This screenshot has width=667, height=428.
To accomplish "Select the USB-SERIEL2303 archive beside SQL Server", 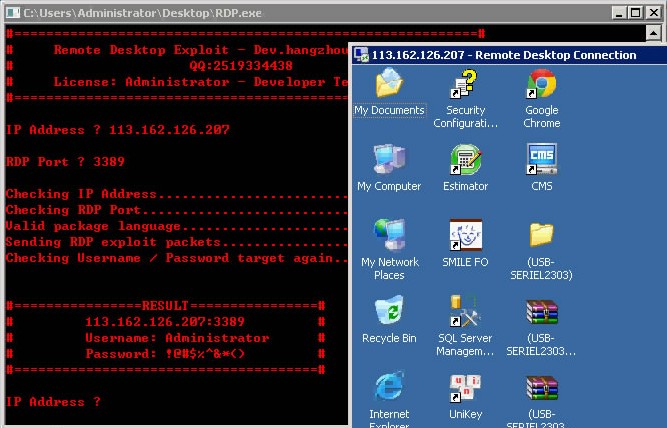I will (541, 312).
